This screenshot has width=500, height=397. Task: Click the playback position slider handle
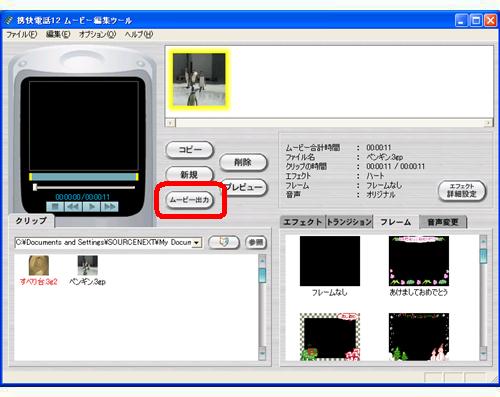pos(35,187)
